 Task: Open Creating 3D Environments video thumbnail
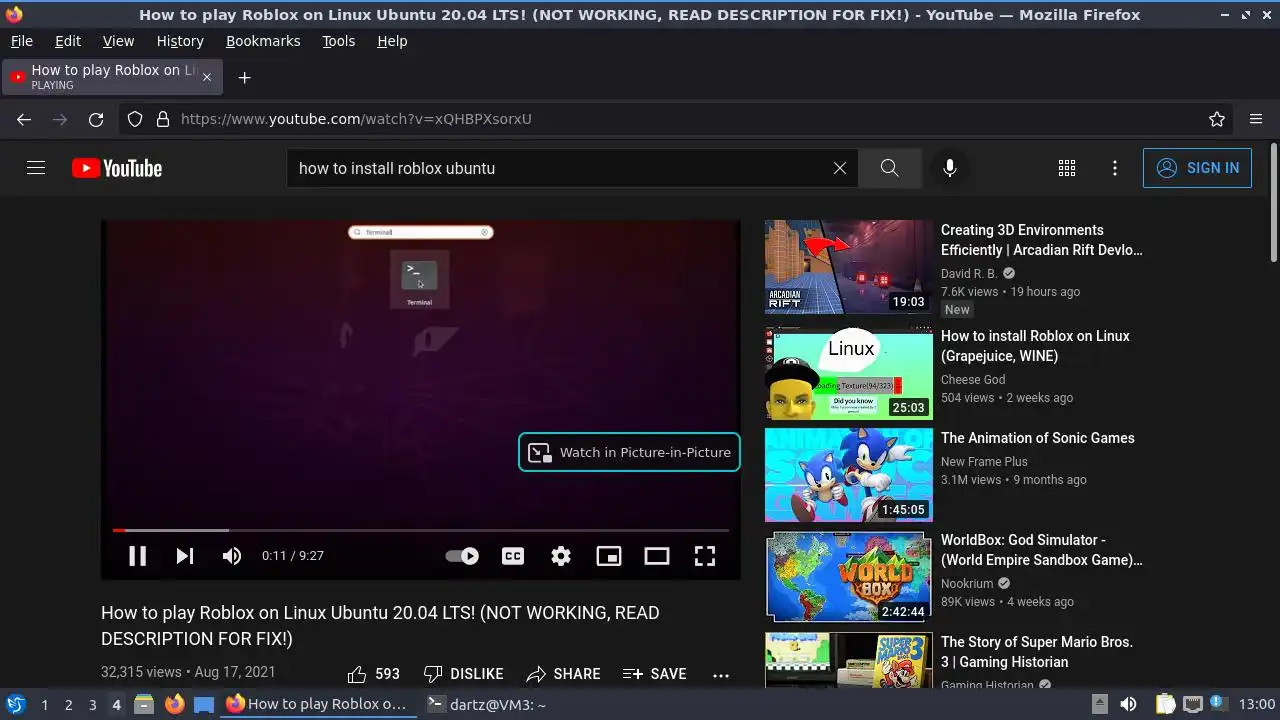click(848, 267)
